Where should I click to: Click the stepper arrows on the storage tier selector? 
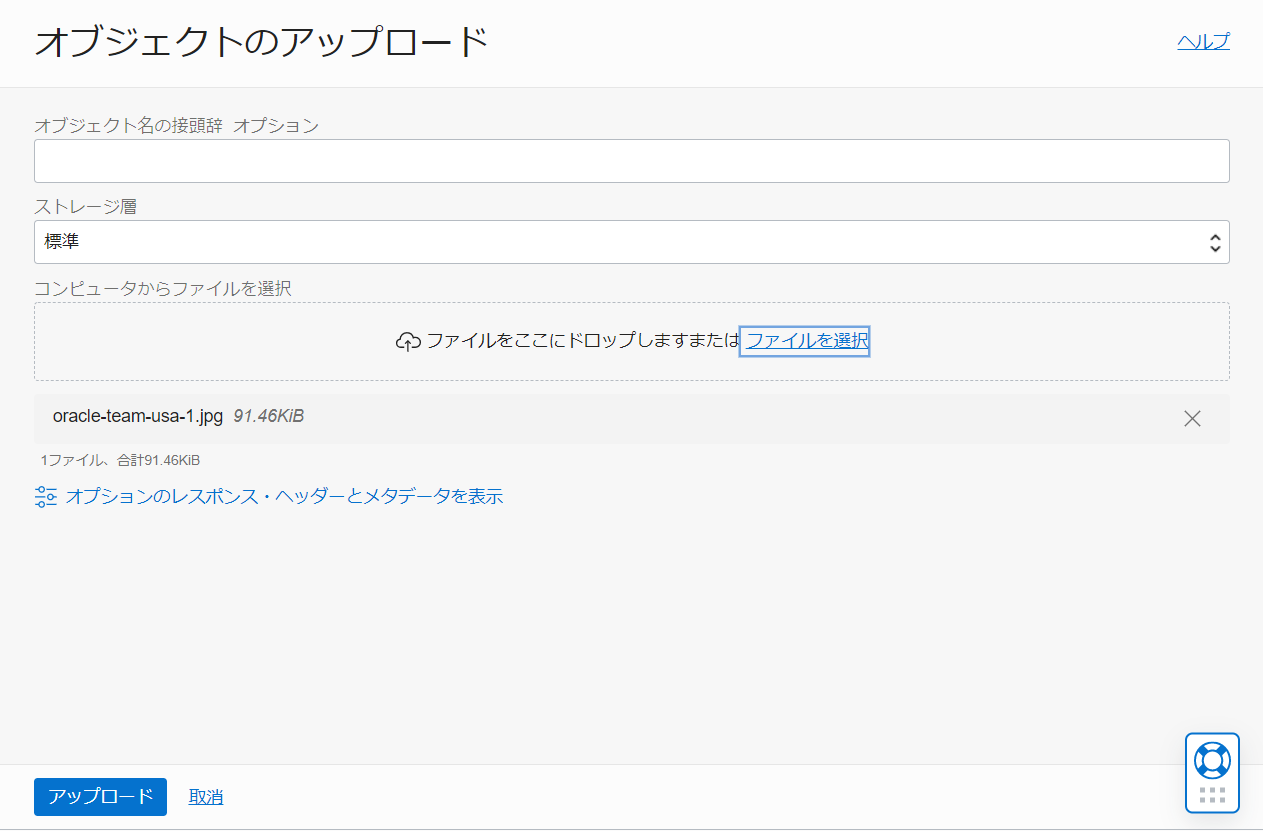pos(1214,241)
